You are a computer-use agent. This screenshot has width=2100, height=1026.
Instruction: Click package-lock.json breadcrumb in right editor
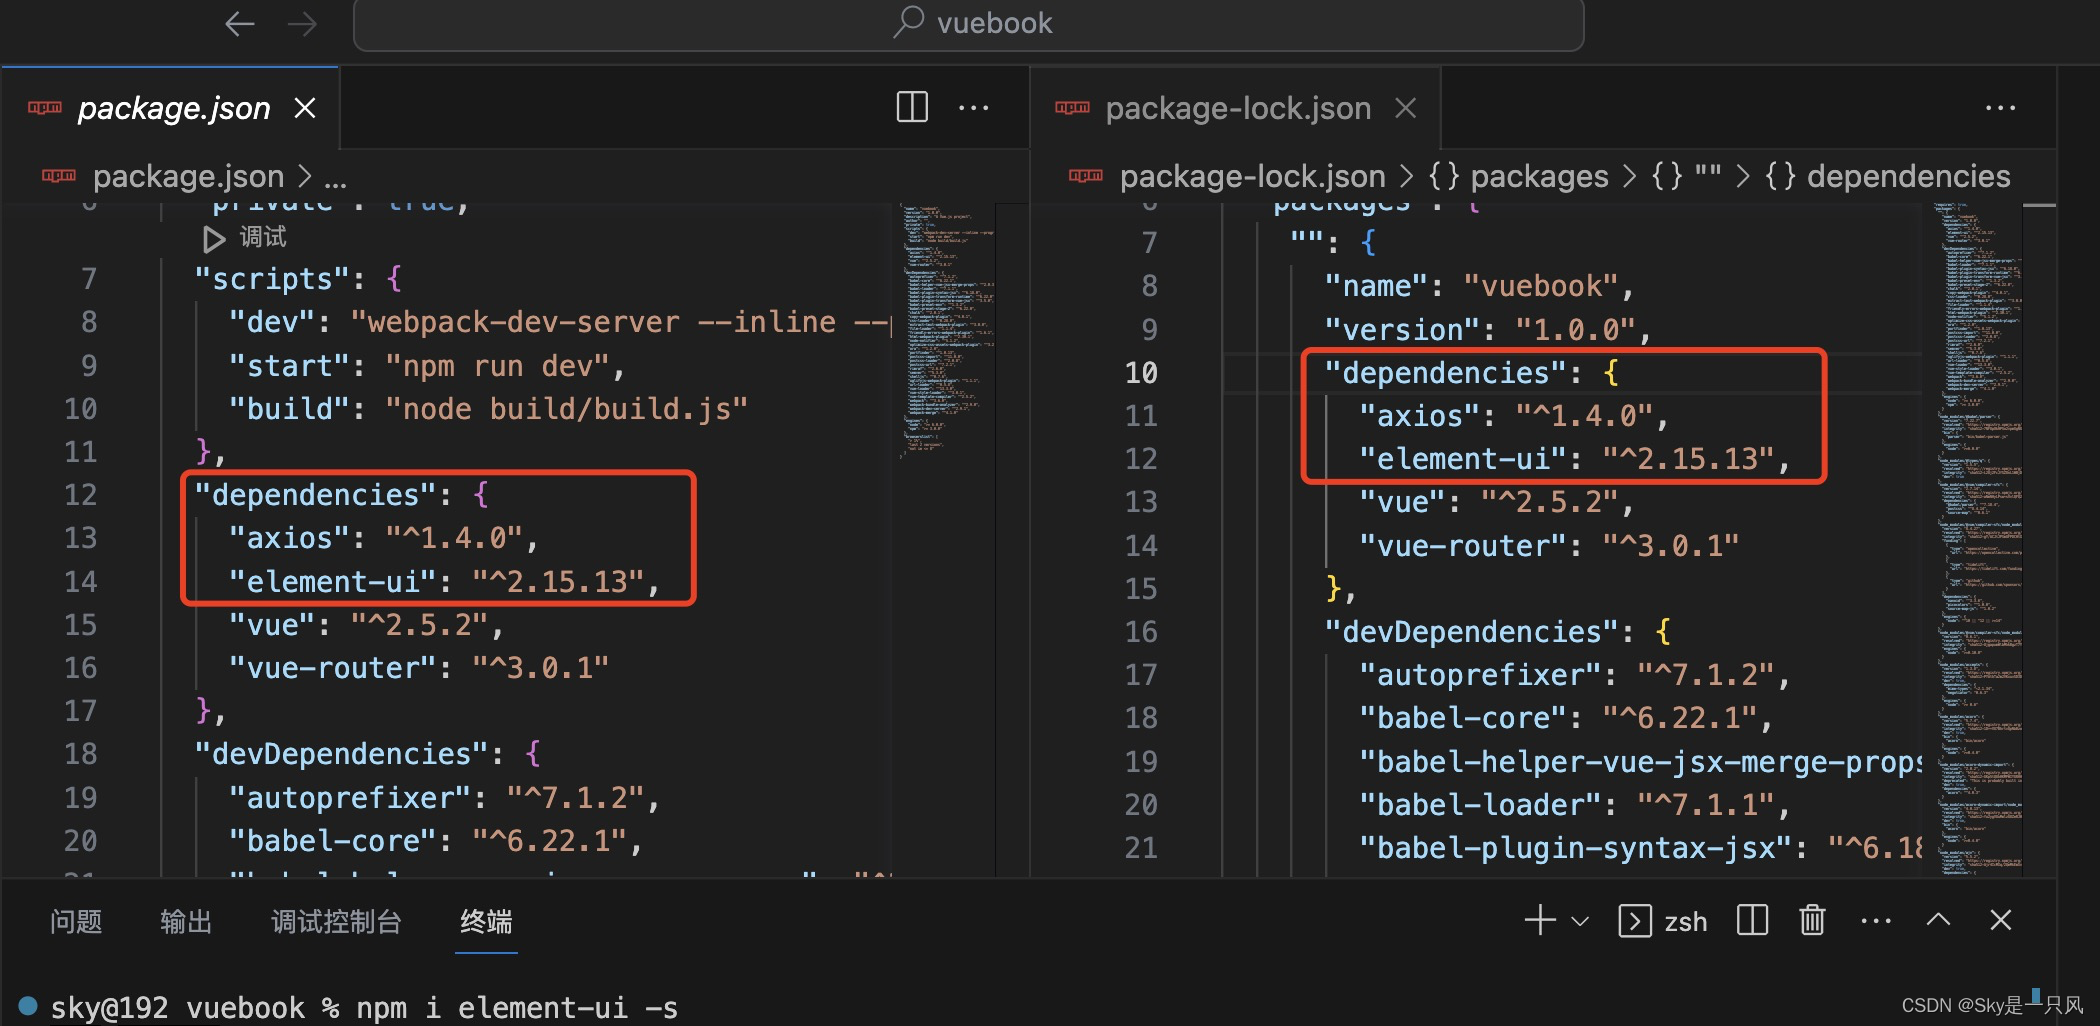click(1252, 177)
